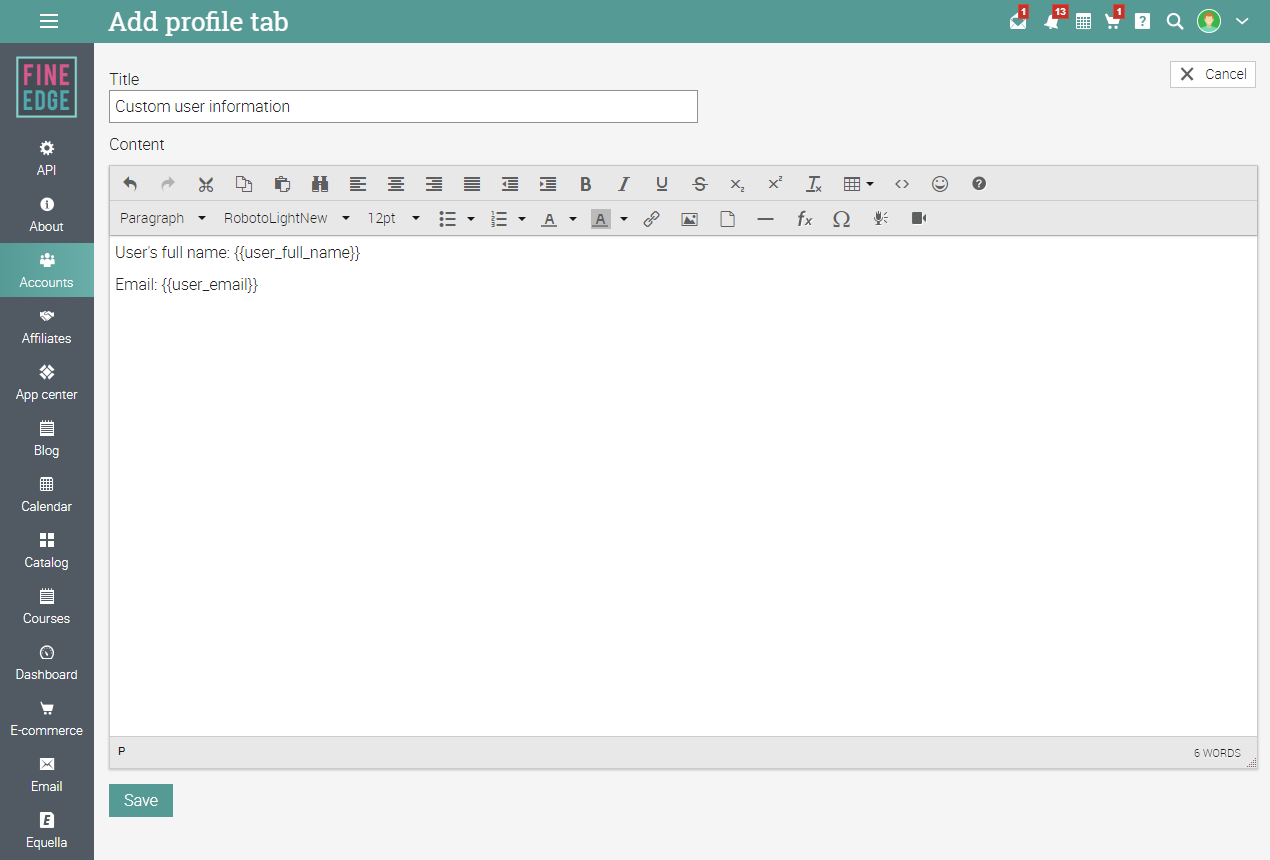Toggle strikethrough formatting
1270x860 pixels.
(700, 184)
